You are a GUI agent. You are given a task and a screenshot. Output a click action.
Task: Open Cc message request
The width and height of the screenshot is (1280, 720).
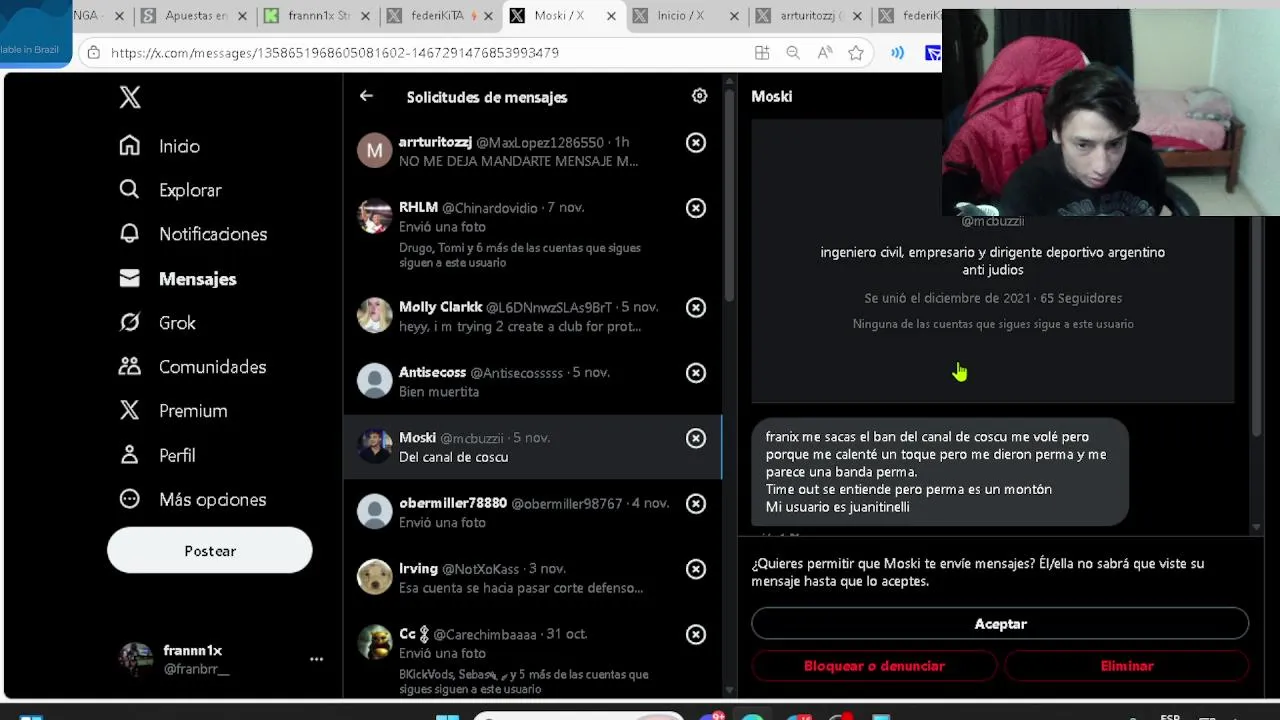click(x=532, y=655)
